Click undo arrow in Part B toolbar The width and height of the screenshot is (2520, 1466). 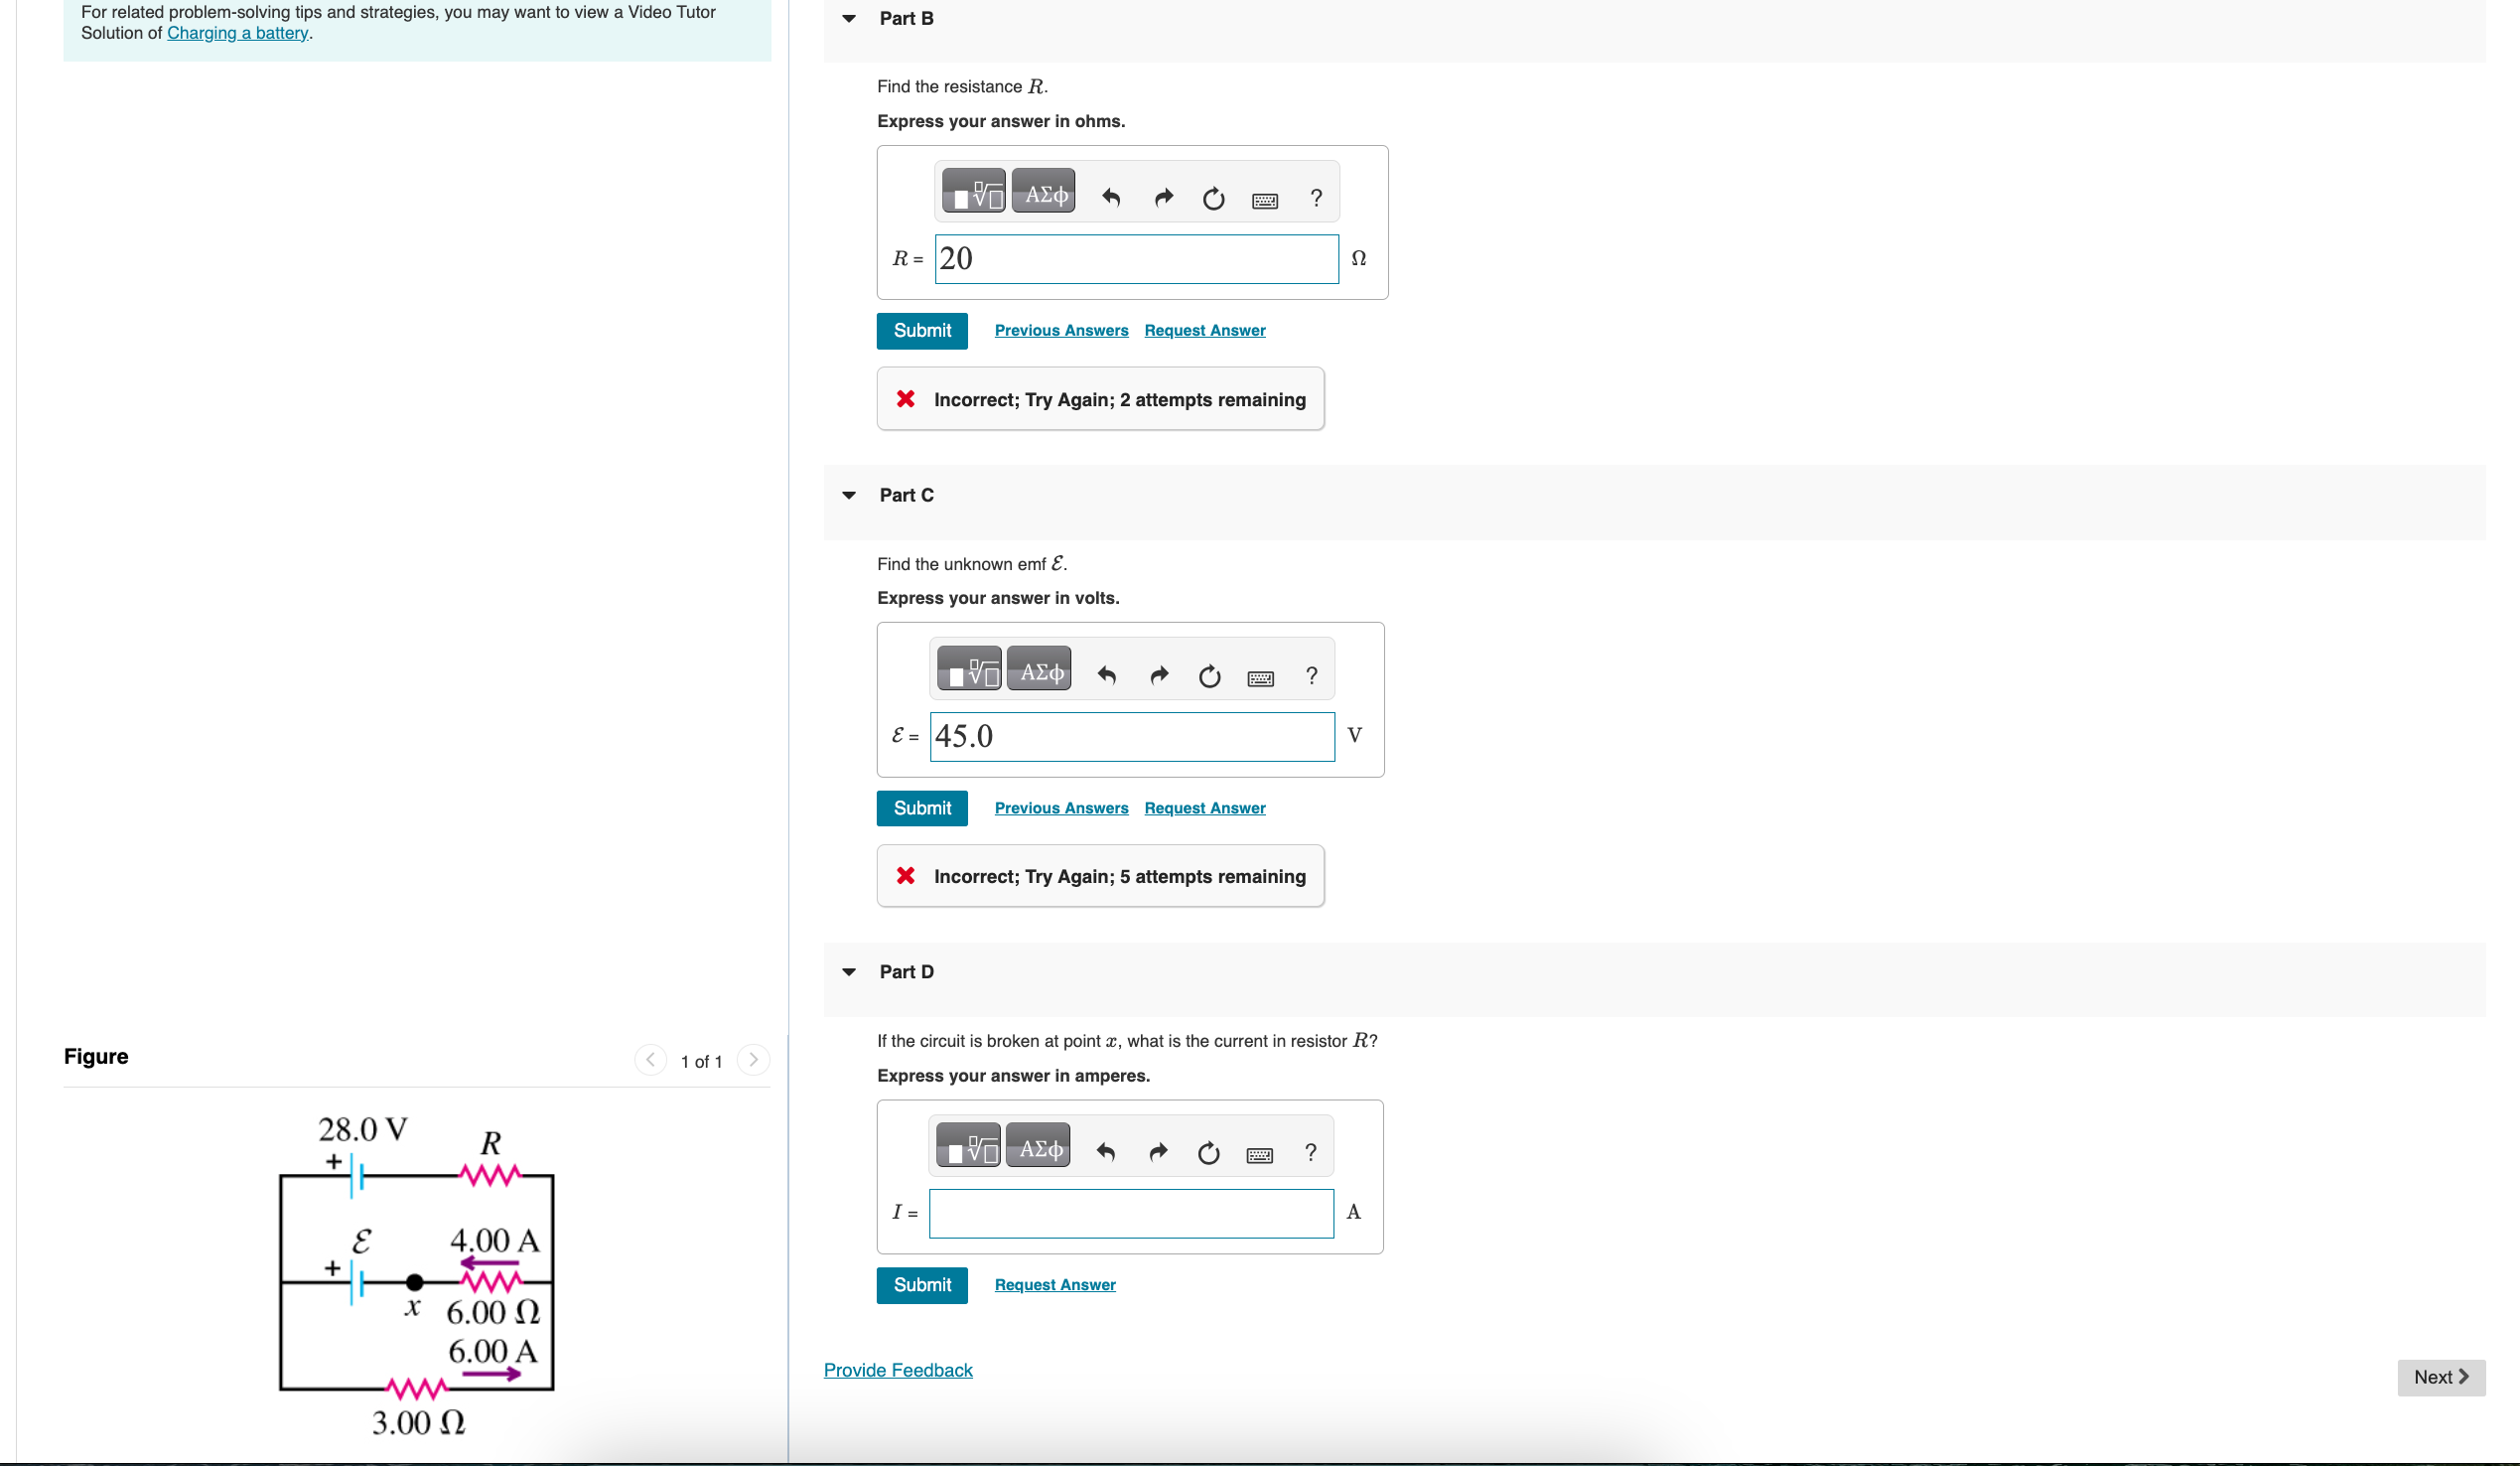click(x=1110, y=197)
